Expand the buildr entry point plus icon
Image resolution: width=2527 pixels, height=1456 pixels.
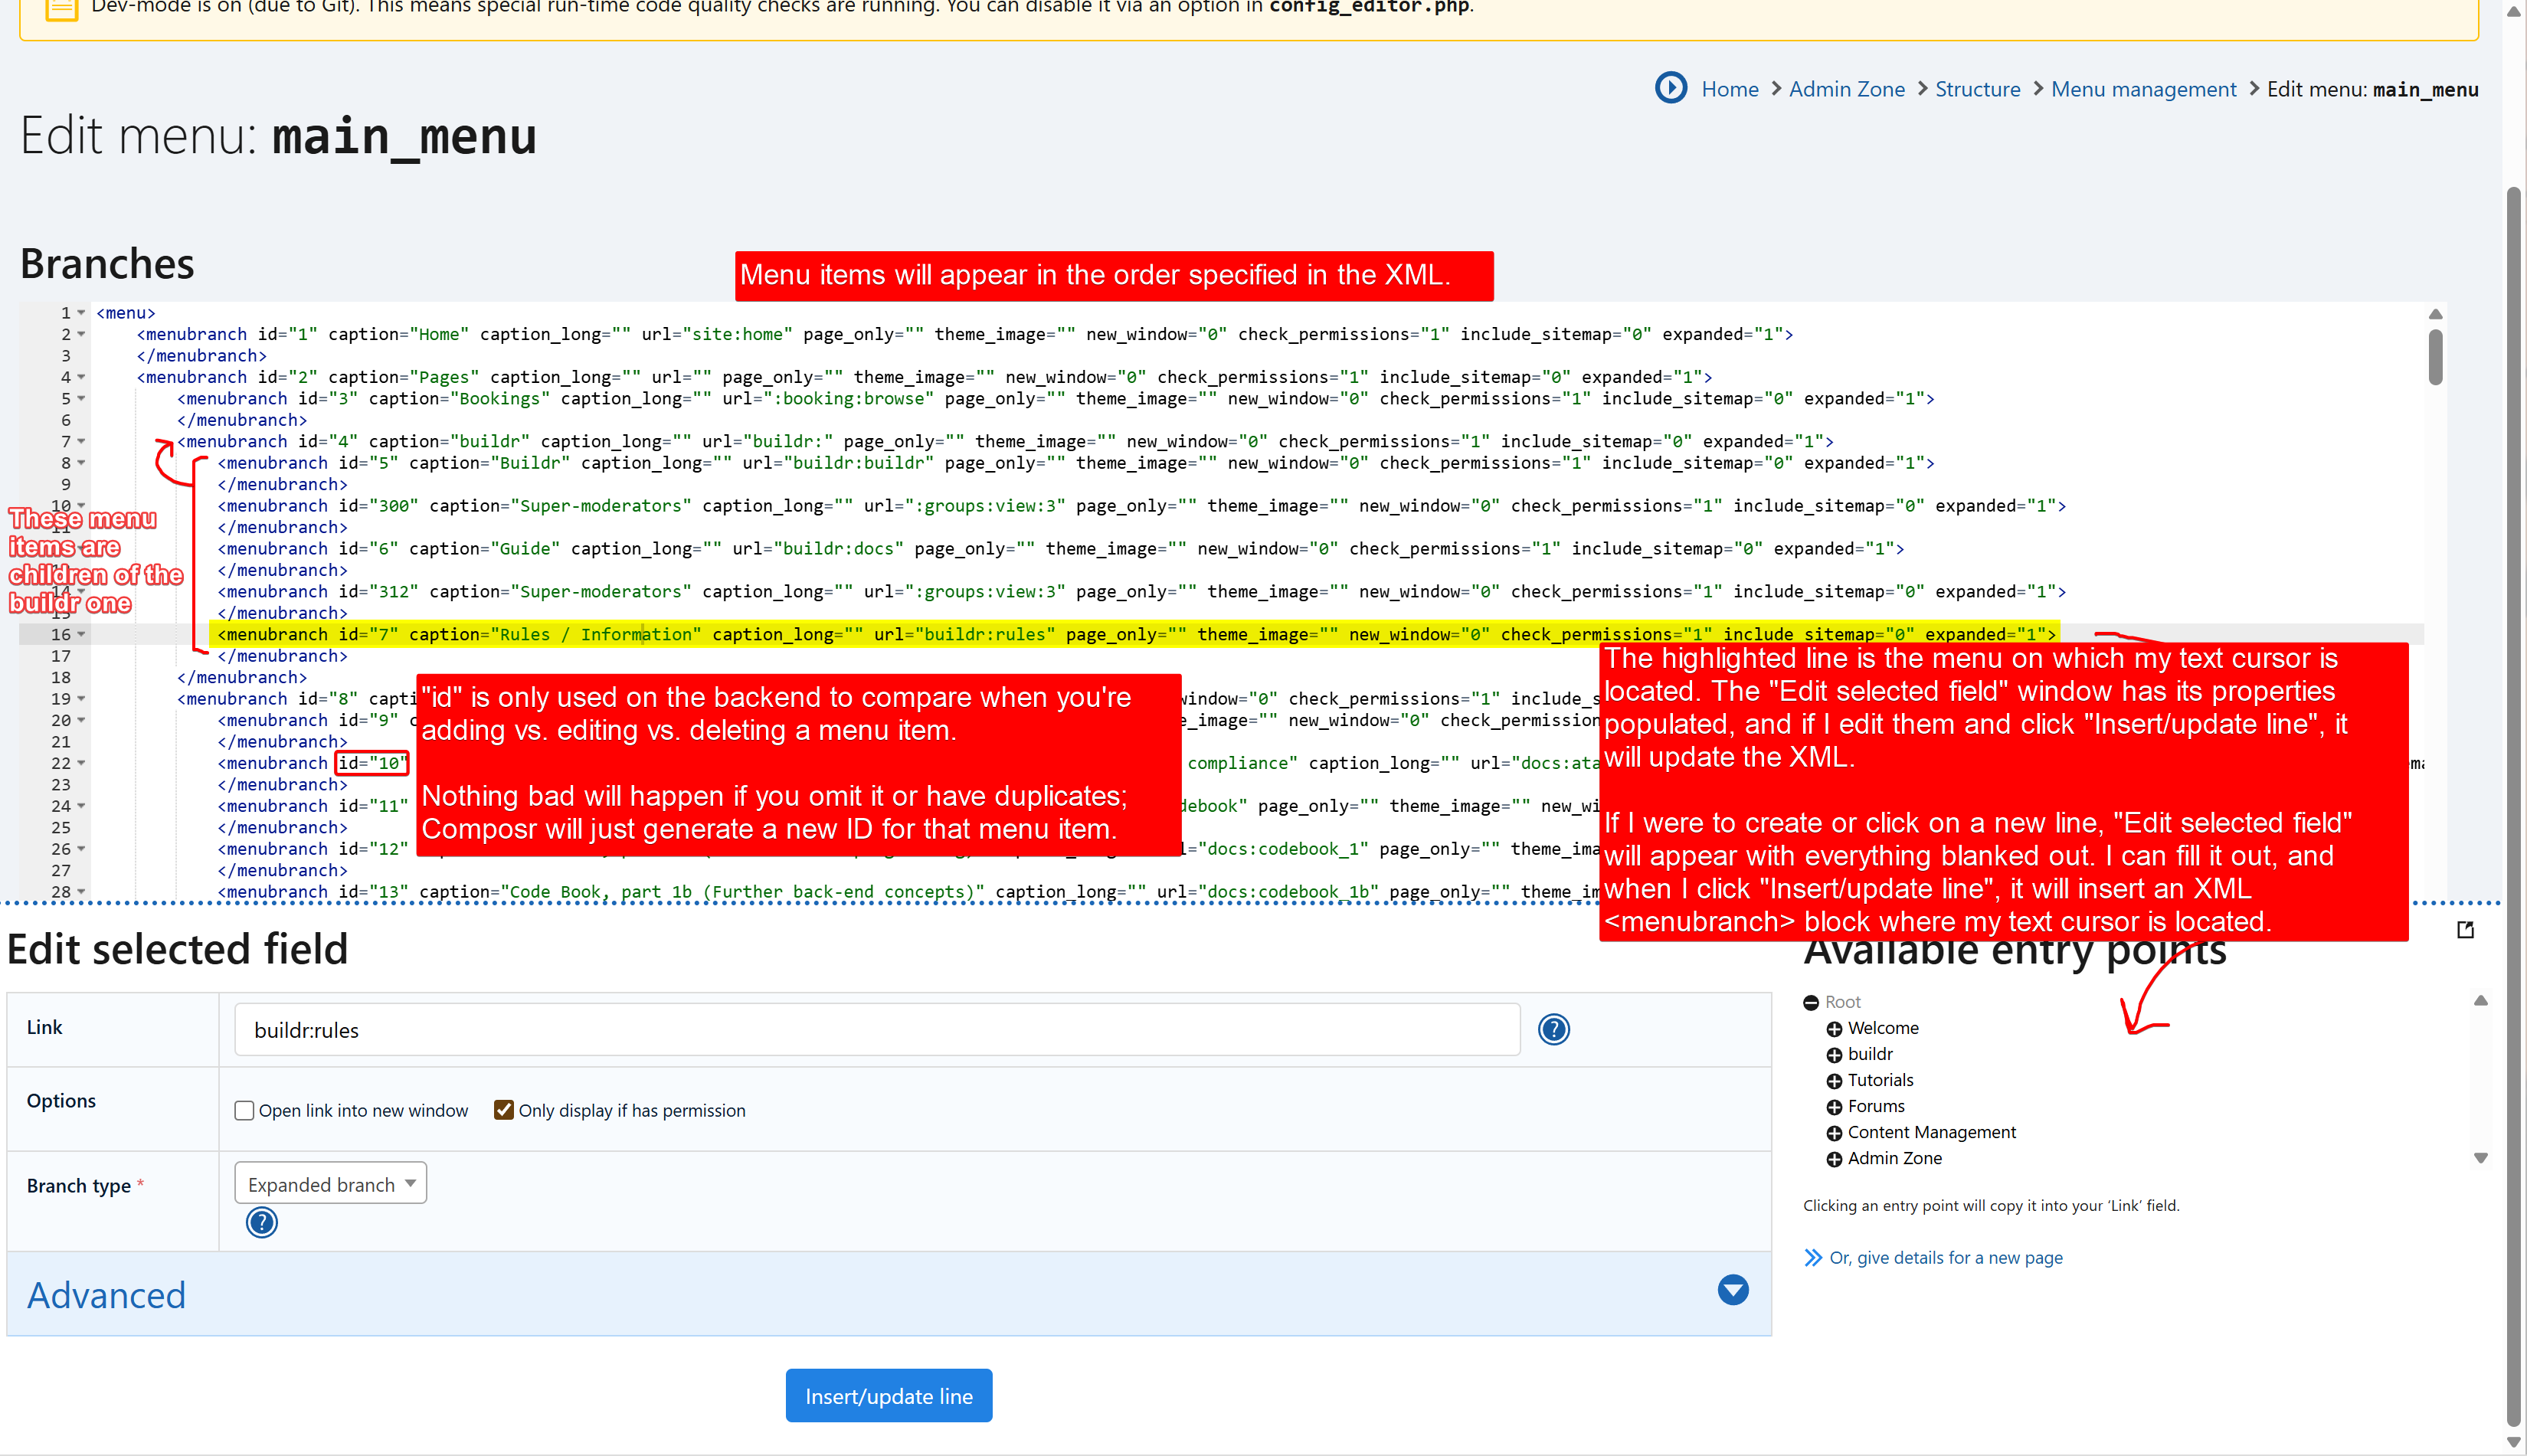click(1834, 1055)
